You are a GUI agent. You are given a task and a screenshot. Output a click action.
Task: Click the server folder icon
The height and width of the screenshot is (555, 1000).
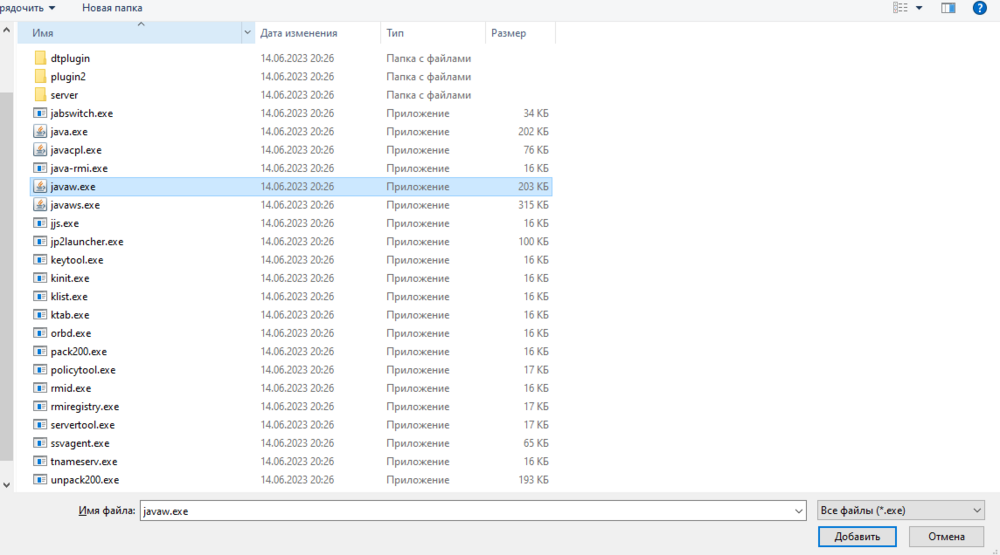pyautogui.click(x=40, y=95)
